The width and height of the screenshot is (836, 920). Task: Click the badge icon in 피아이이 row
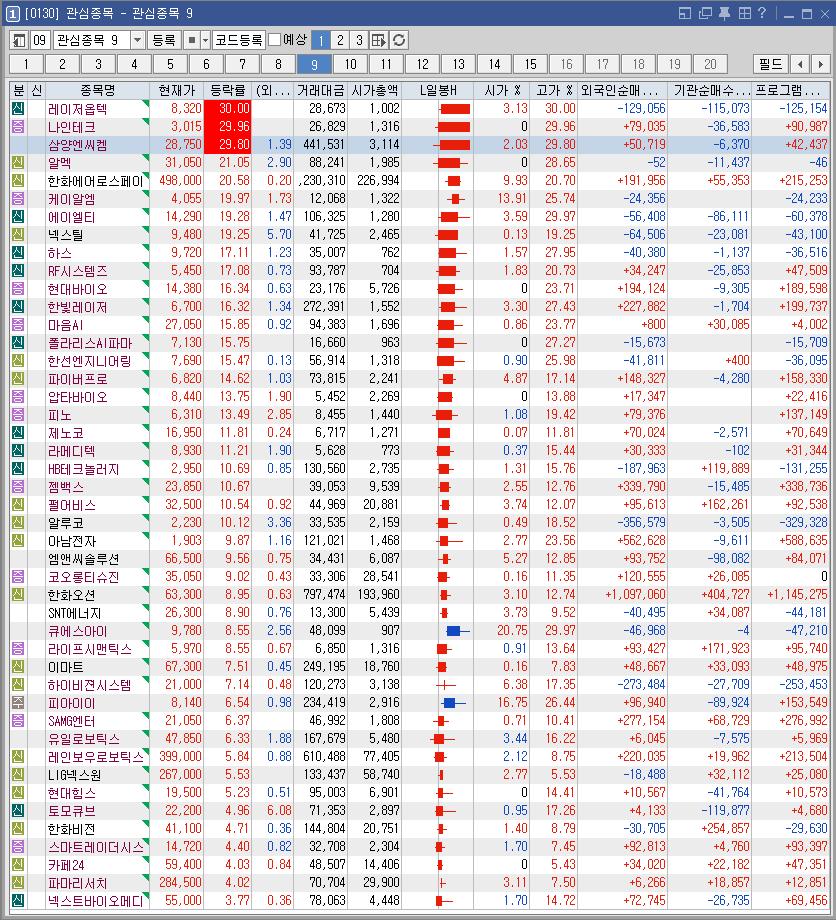(x=18, y=702)
